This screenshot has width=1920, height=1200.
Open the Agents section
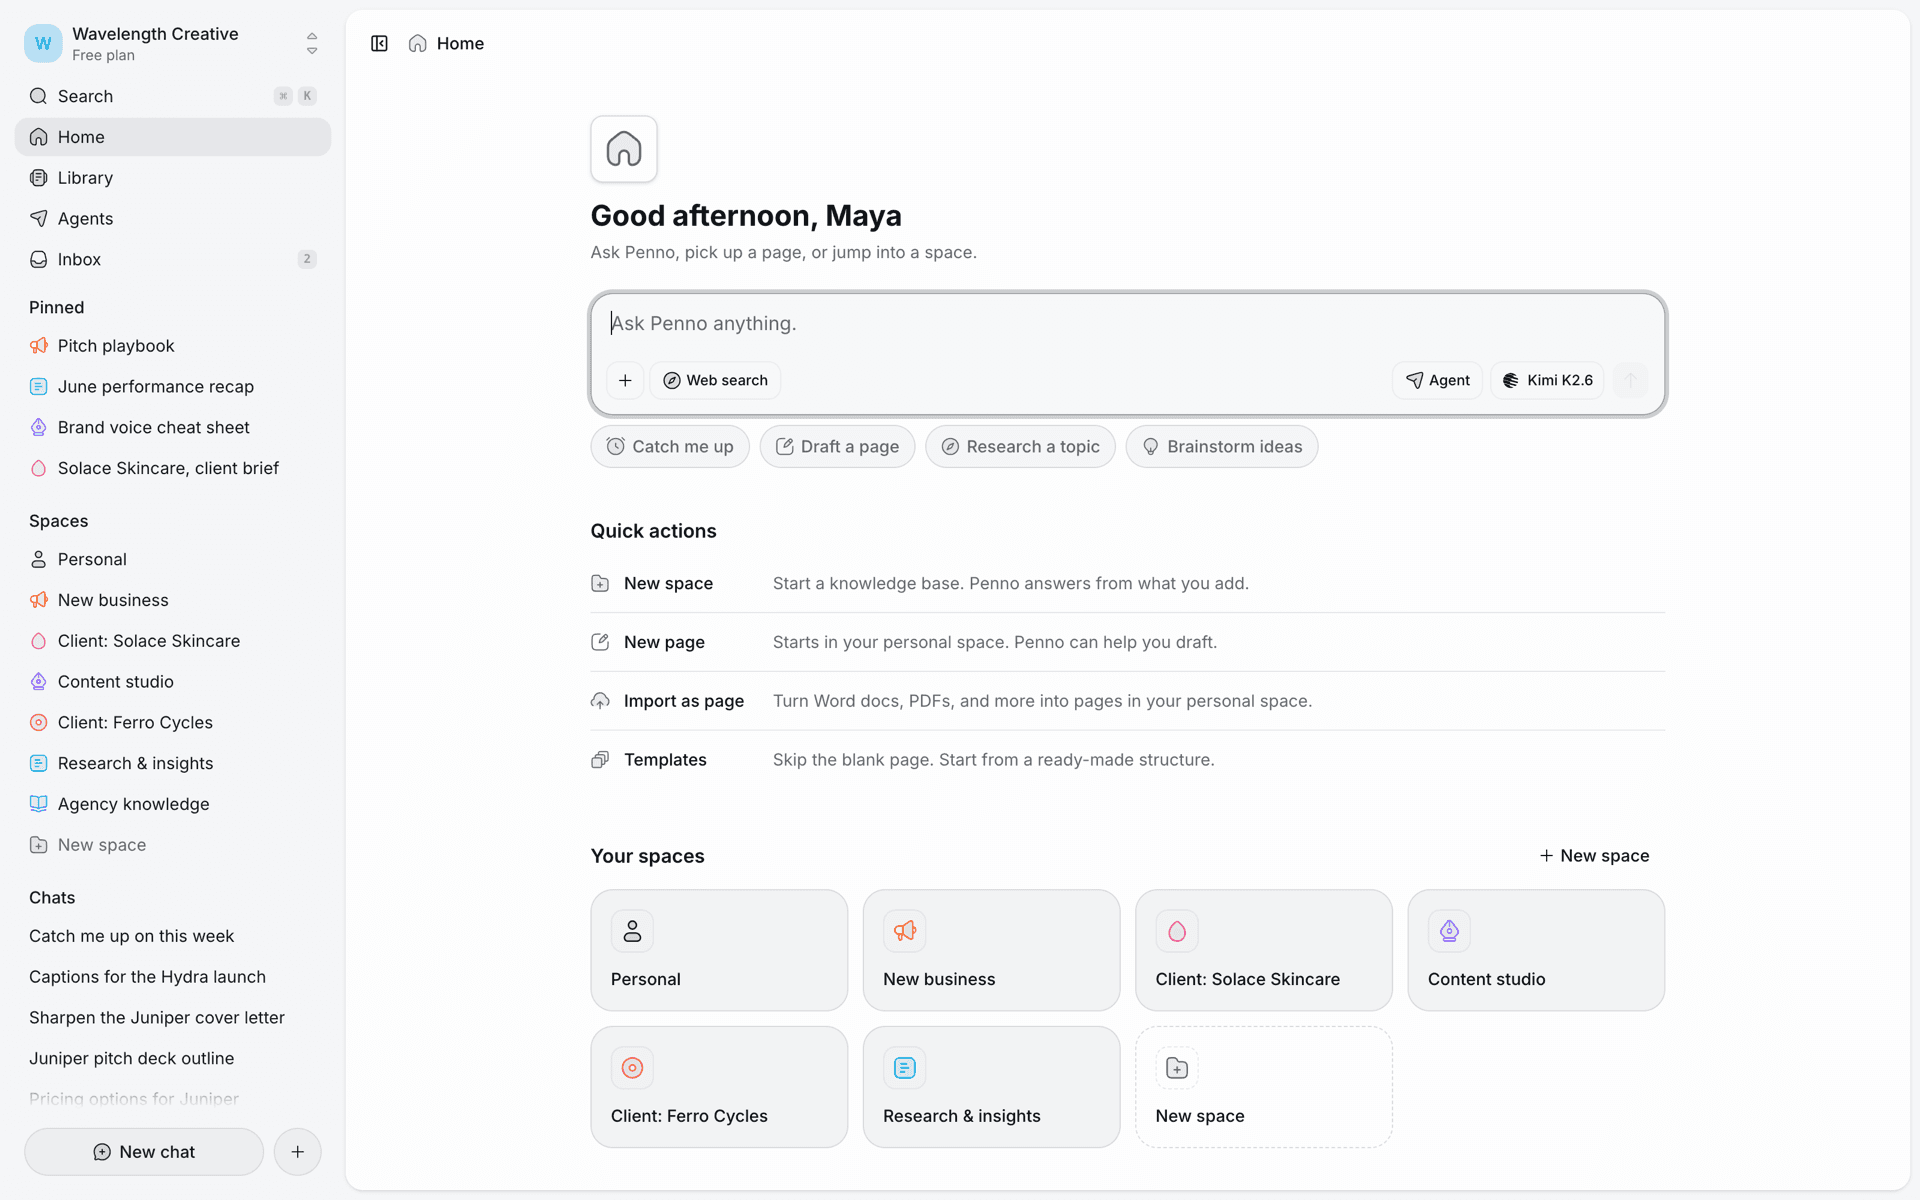[x=172, y=218]
